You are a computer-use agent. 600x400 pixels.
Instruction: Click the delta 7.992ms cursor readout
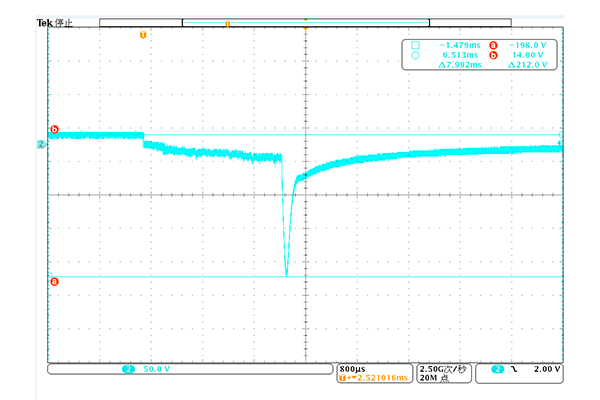click(459, 65)
